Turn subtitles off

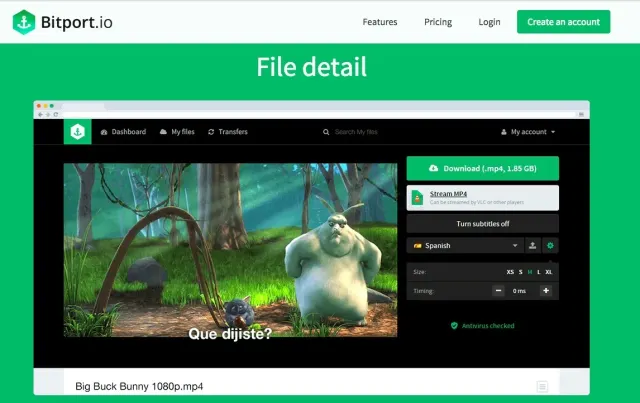pos(482,224)
